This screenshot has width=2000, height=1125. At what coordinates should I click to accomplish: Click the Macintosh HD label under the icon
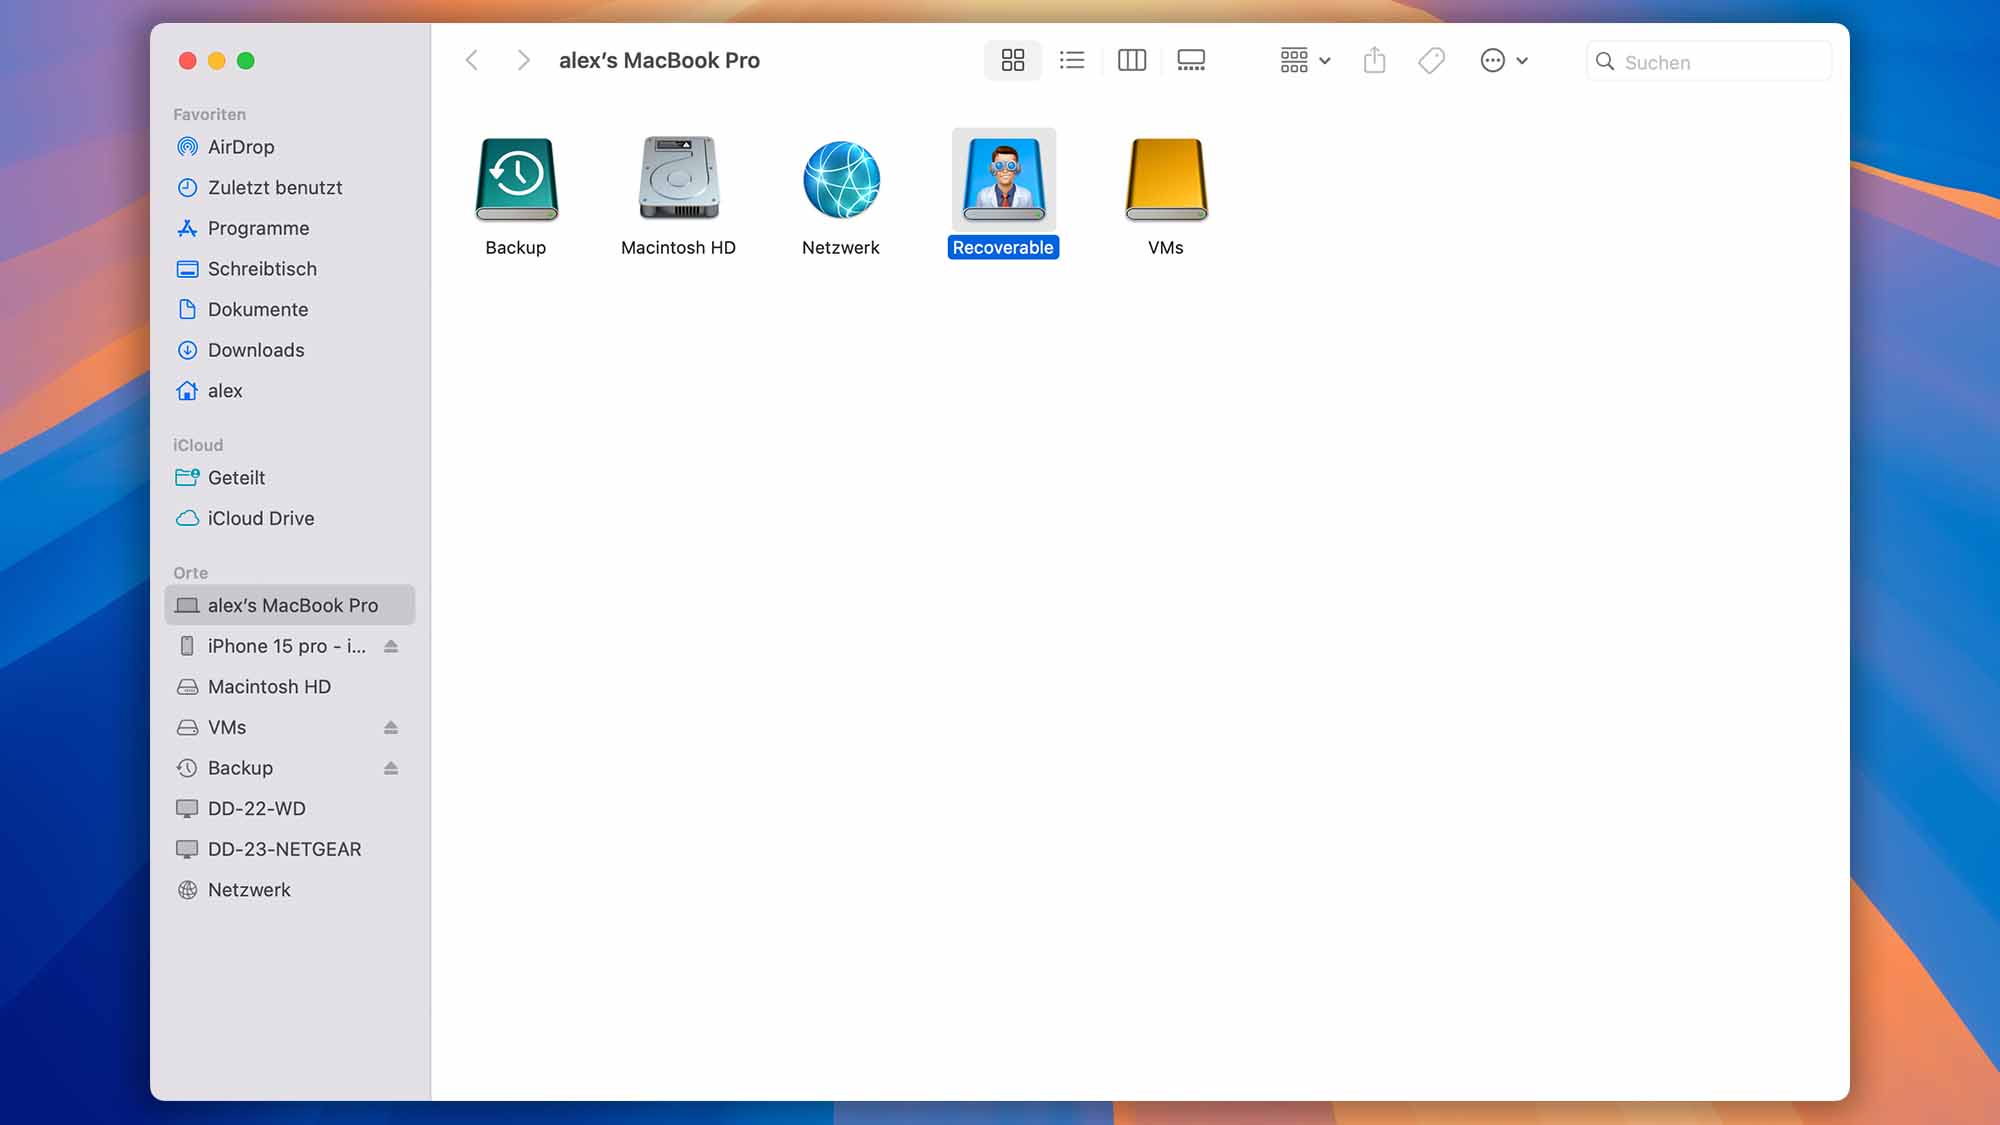(x=678, y=247)
